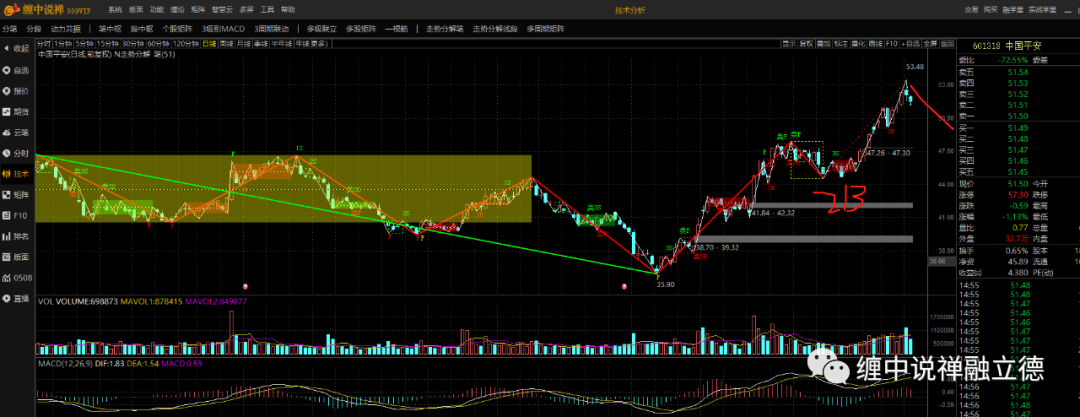This screenshot has width=1080, height=417.
Task: Open the 期货 futures sidebar item
Action: tap(17, 111)
